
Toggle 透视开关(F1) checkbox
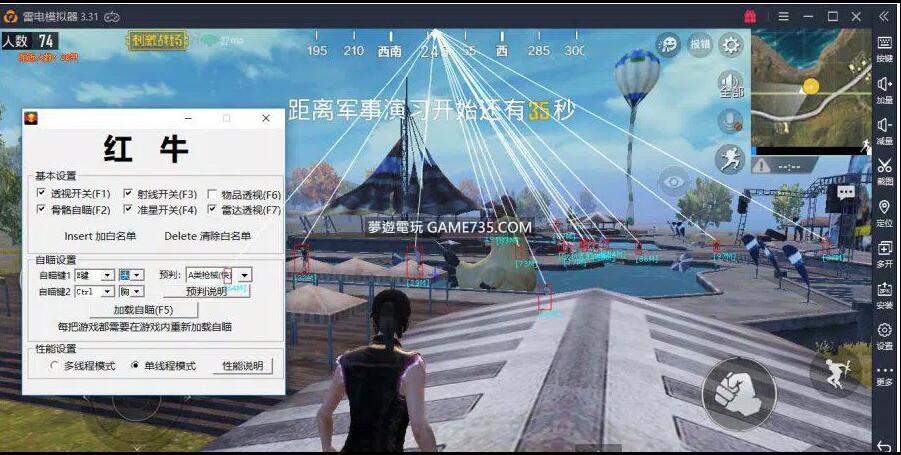[x=41, y=193]
